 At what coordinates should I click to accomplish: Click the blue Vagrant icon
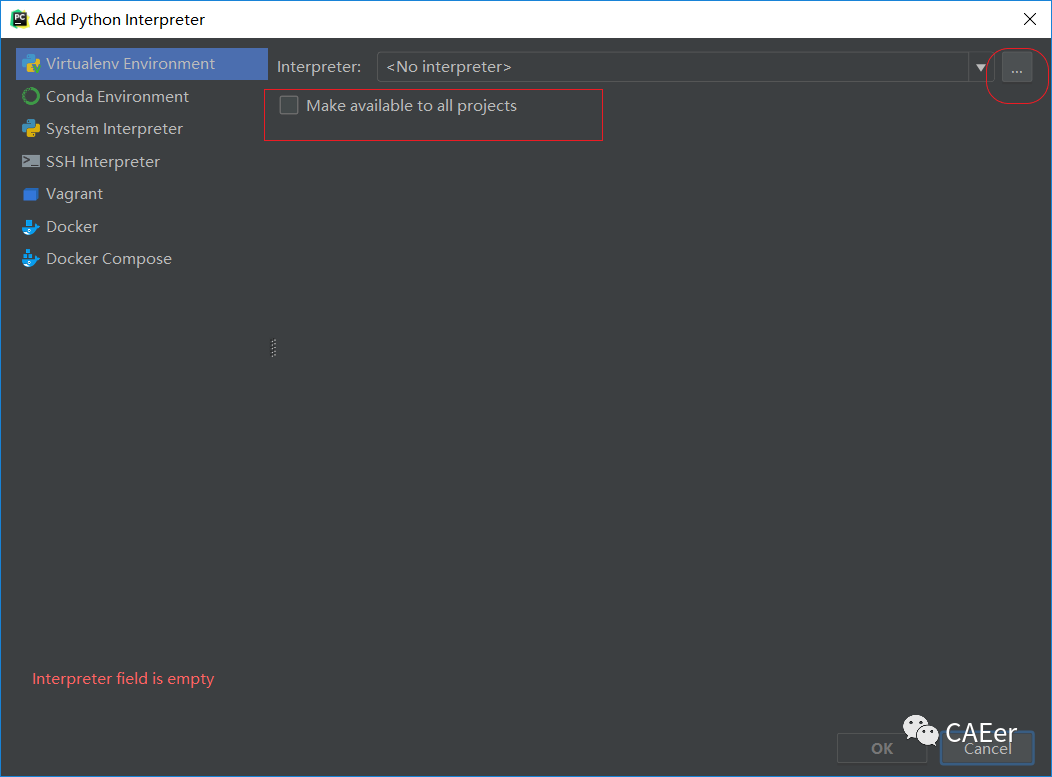(x=31, y=195)
